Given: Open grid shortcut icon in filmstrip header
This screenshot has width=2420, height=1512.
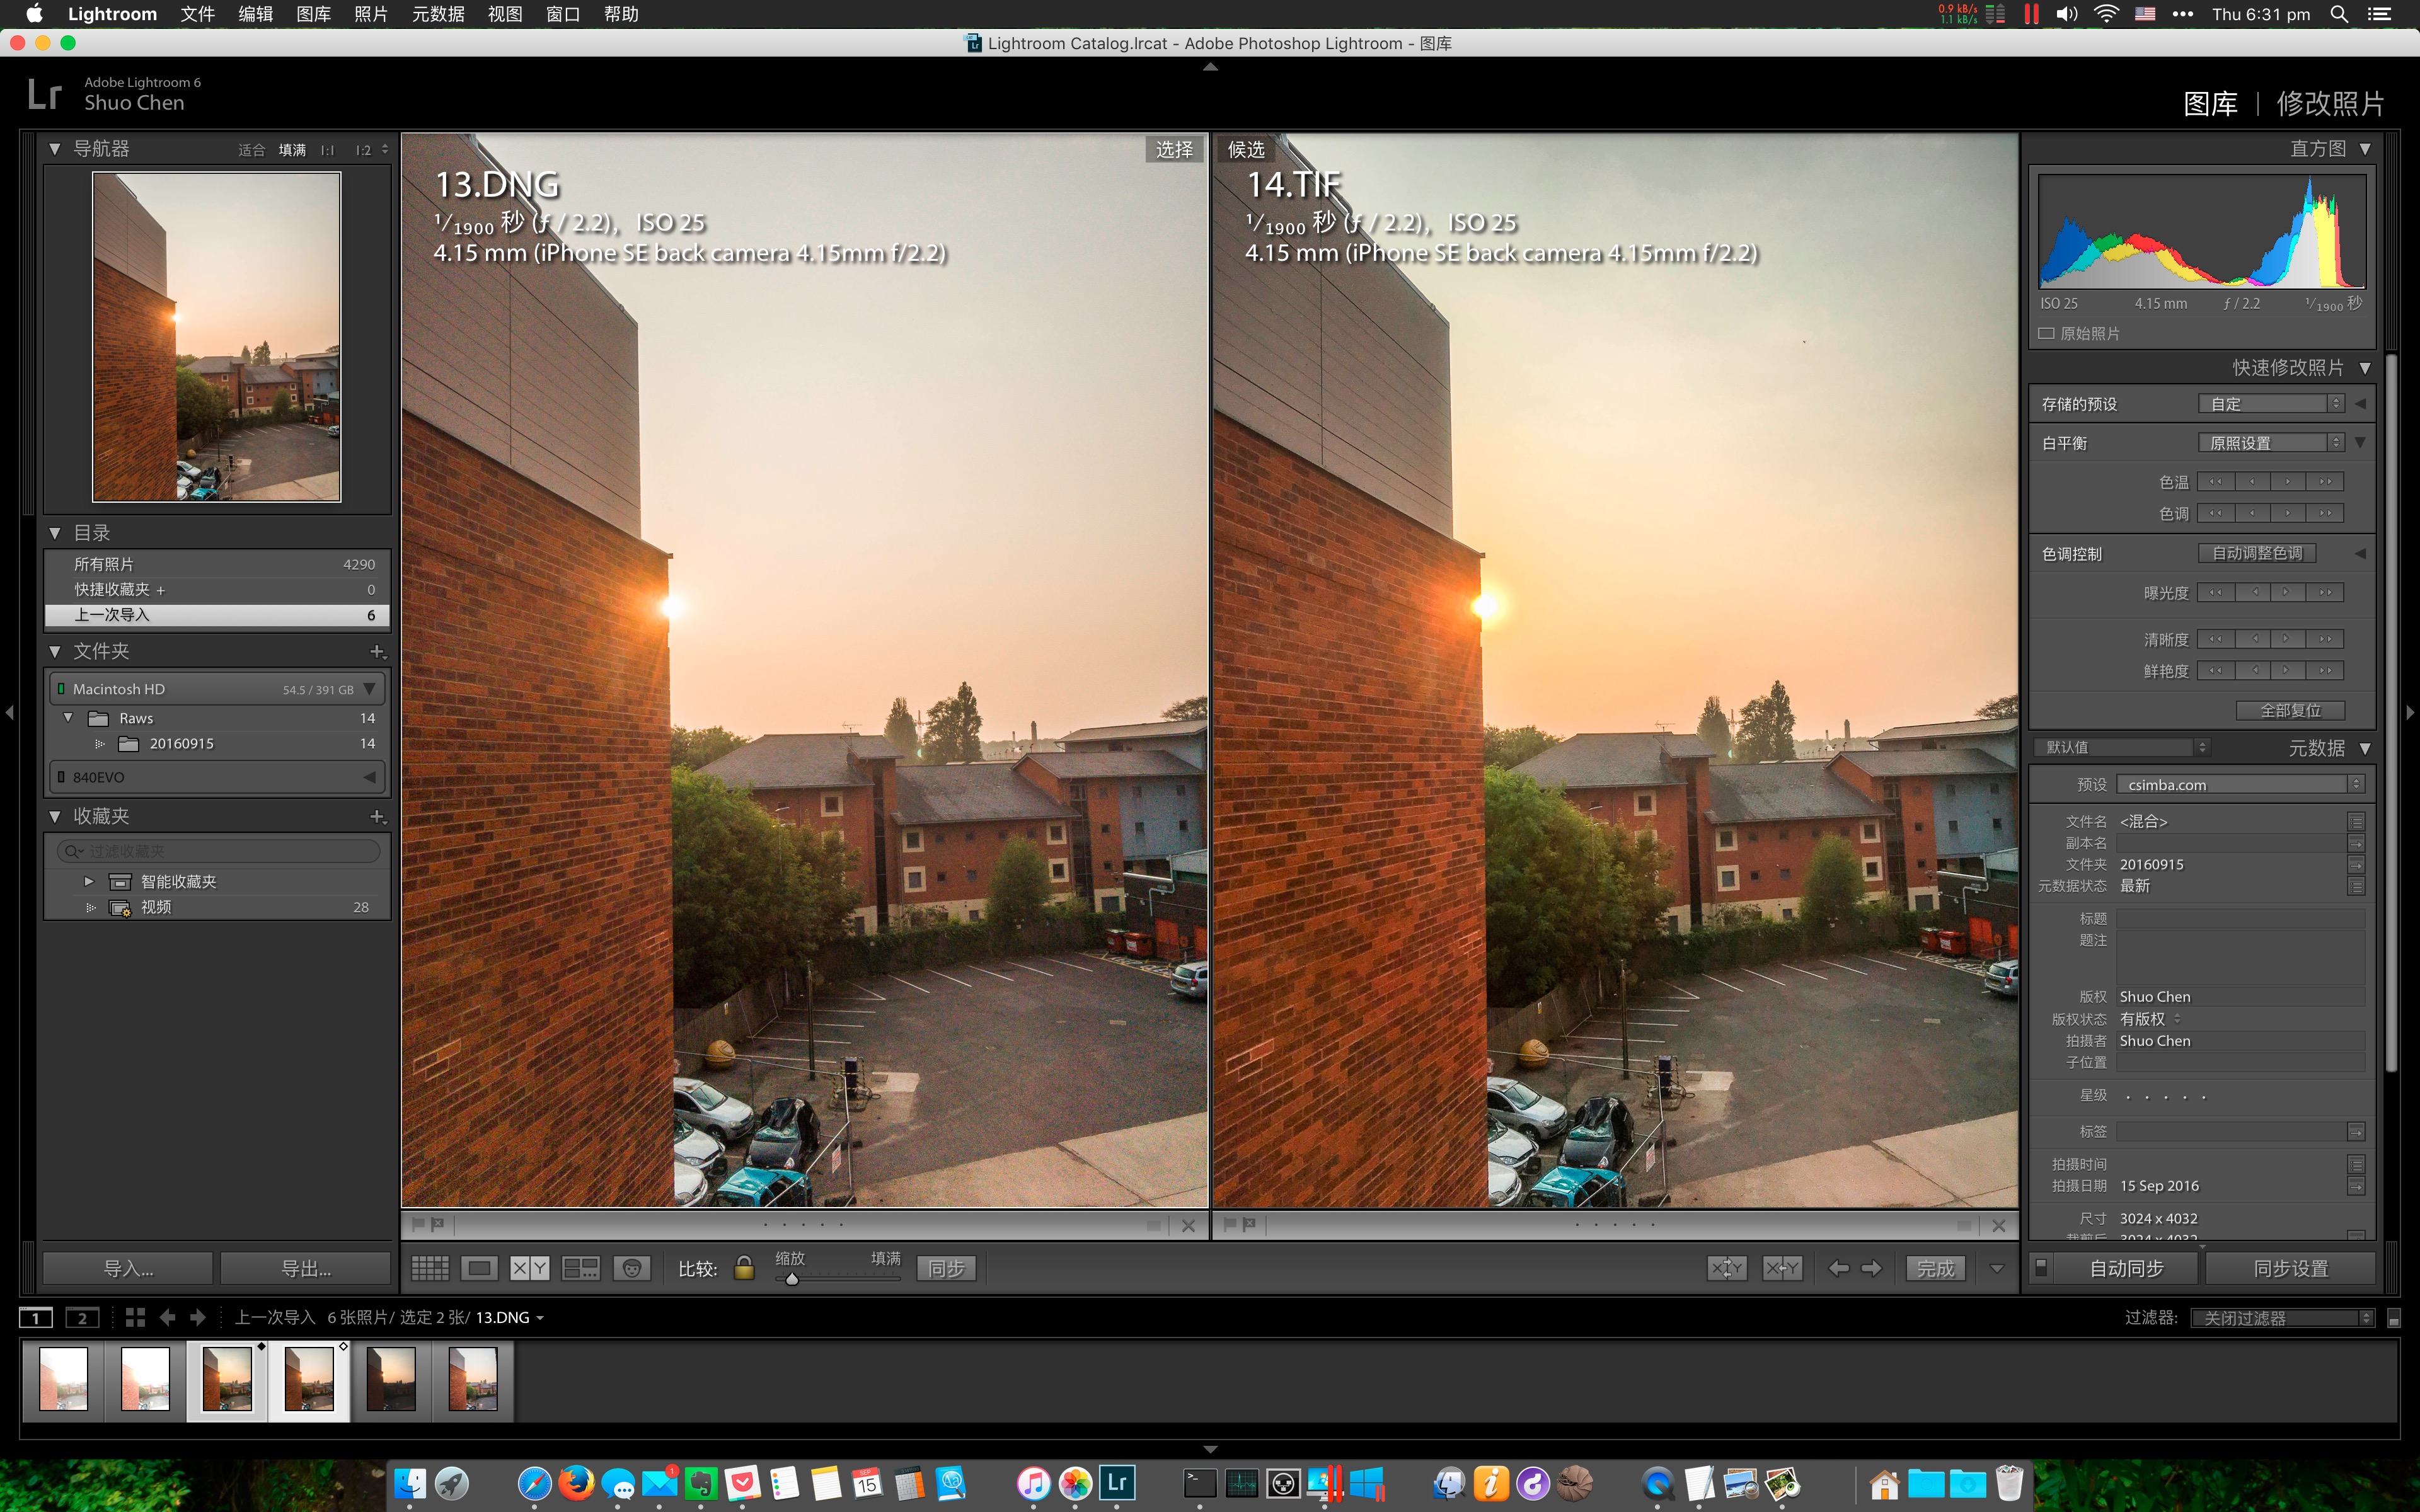Looking at the screenshot, I should coord(135,1317).
